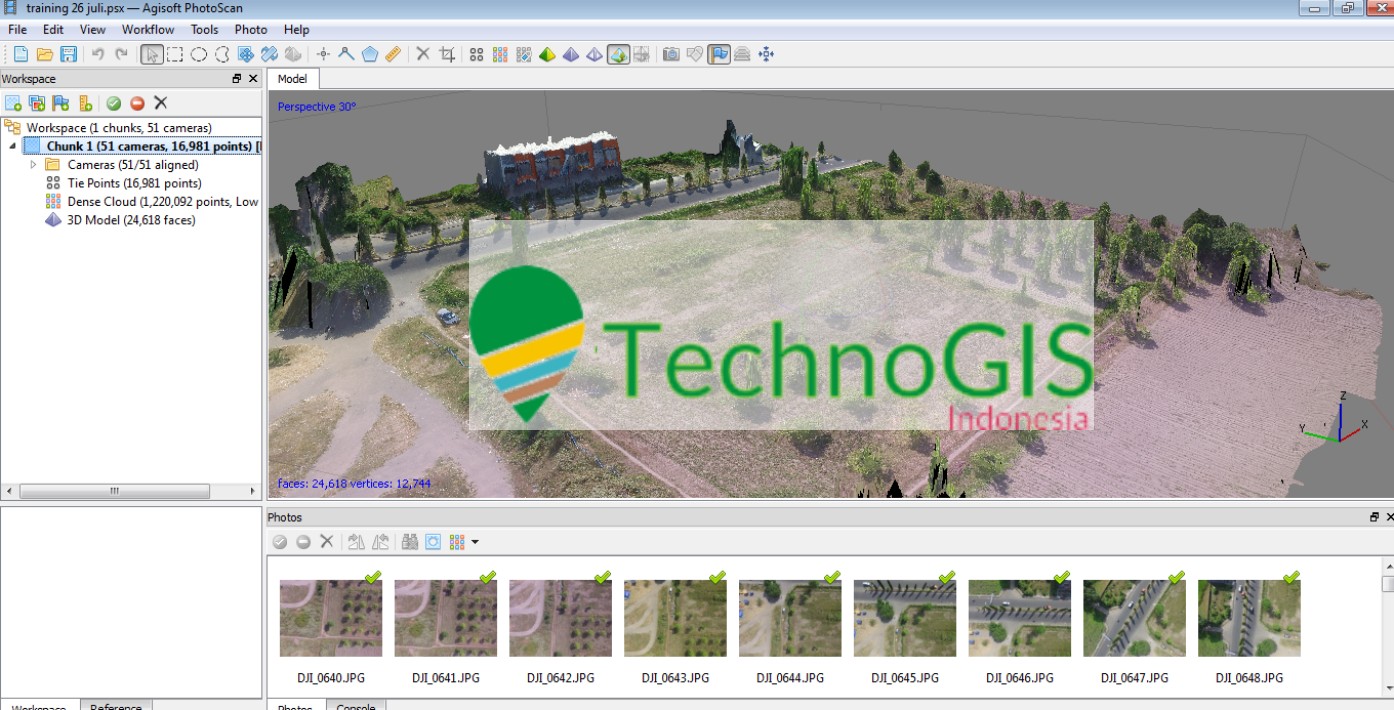The height and width of the screenshot is (710, 1394).
Task: Switch view to Shaded model mode
Action: 547,54
